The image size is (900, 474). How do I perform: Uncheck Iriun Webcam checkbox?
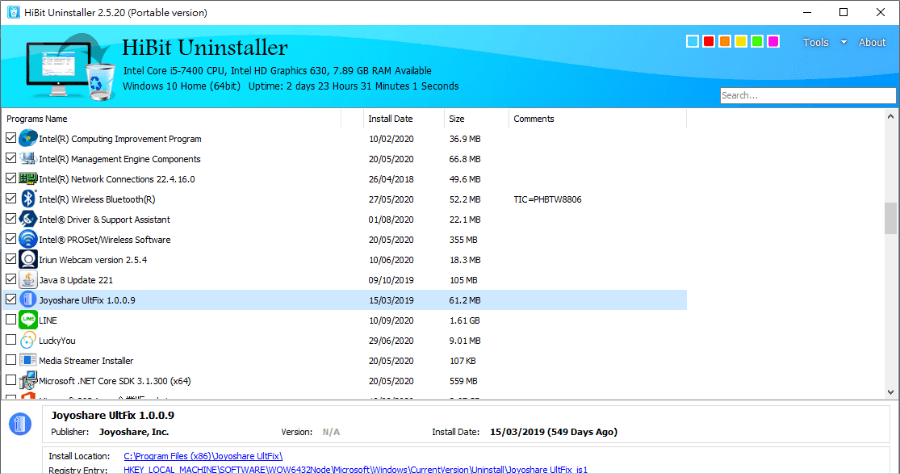[11, 259]
